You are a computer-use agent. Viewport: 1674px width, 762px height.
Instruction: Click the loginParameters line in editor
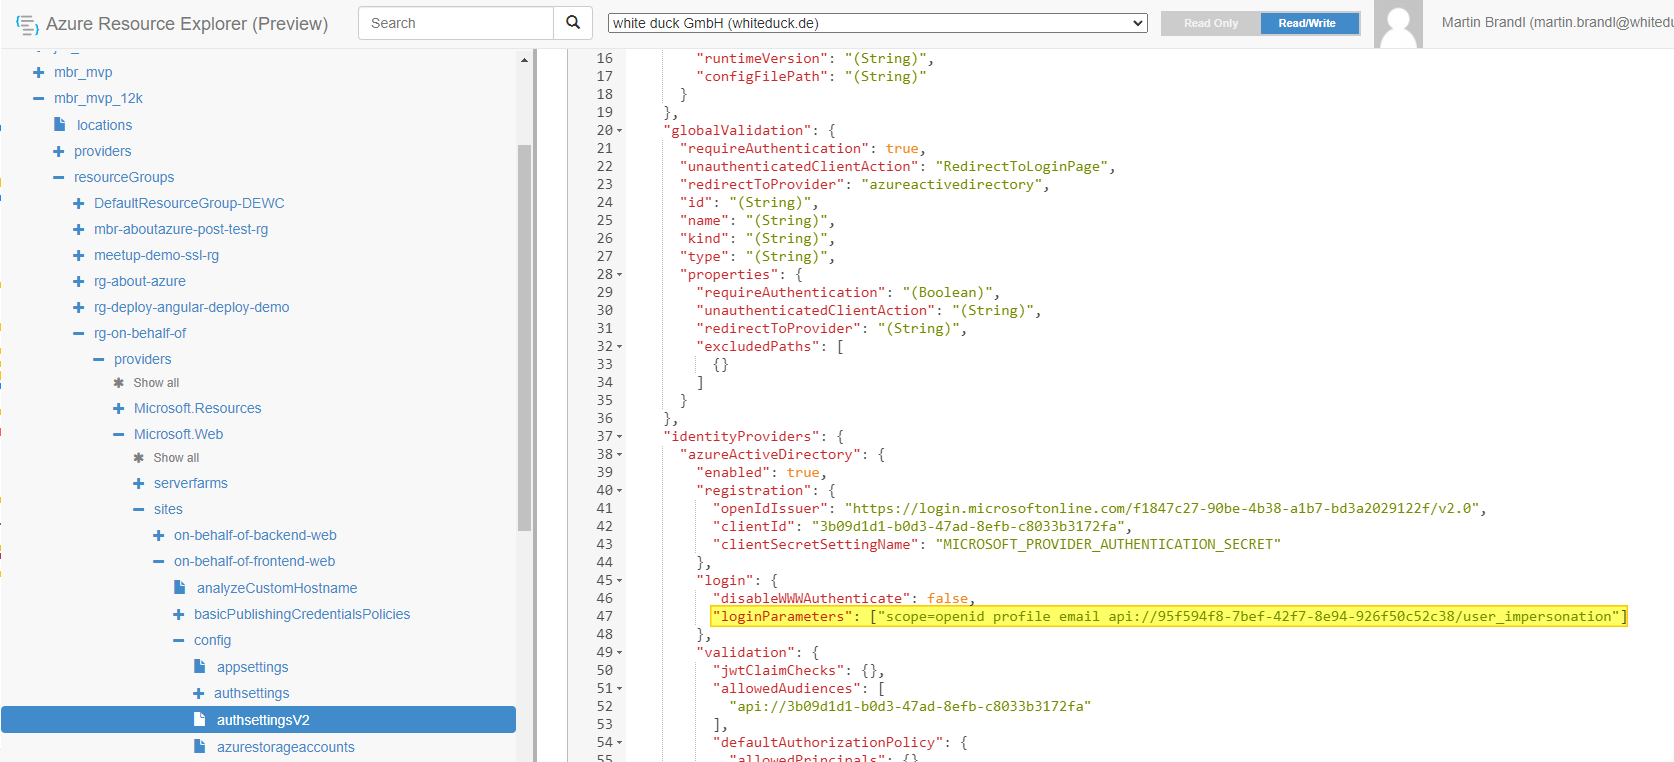pos(1169,616)
